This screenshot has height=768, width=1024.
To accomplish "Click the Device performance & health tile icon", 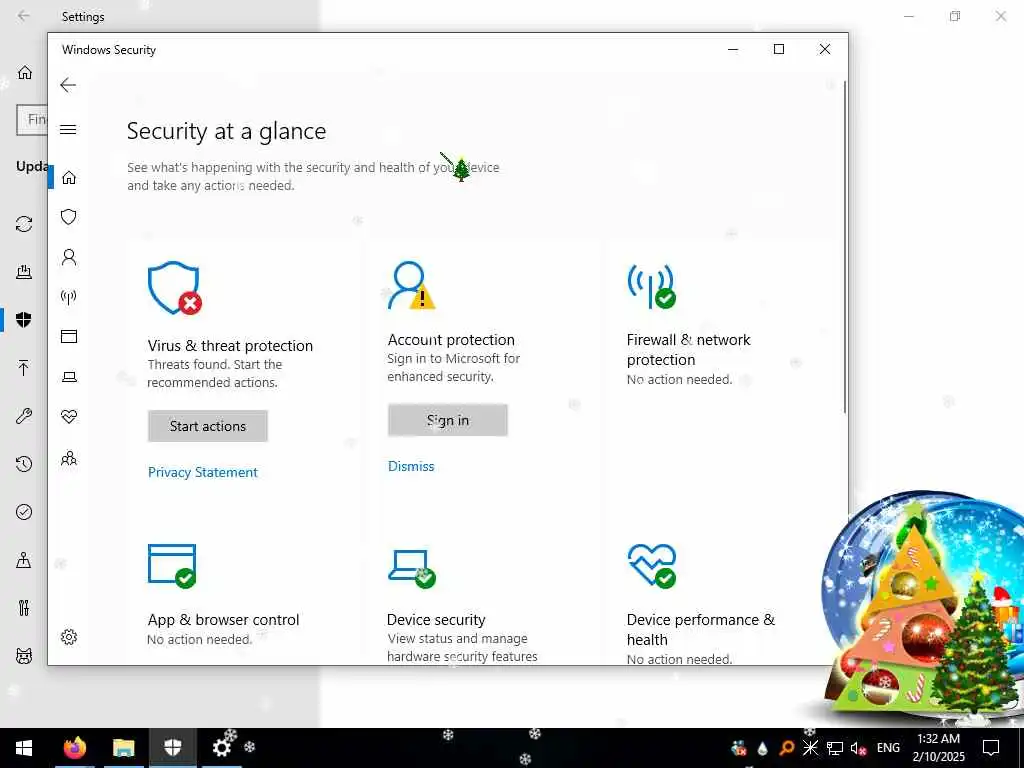I will tap(652, 566).
